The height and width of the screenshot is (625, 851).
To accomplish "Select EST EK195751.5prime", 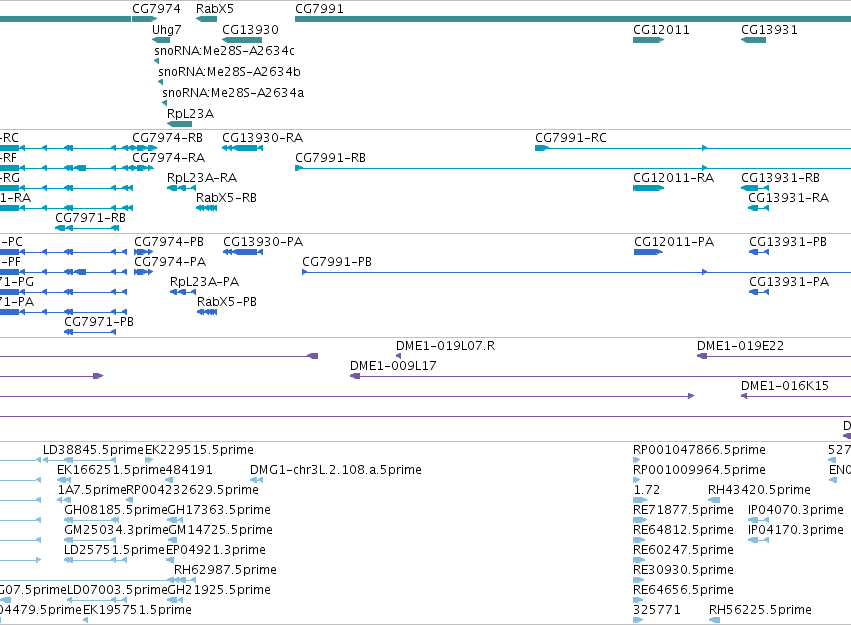I will pyautogui.click(x=137, y=610).
